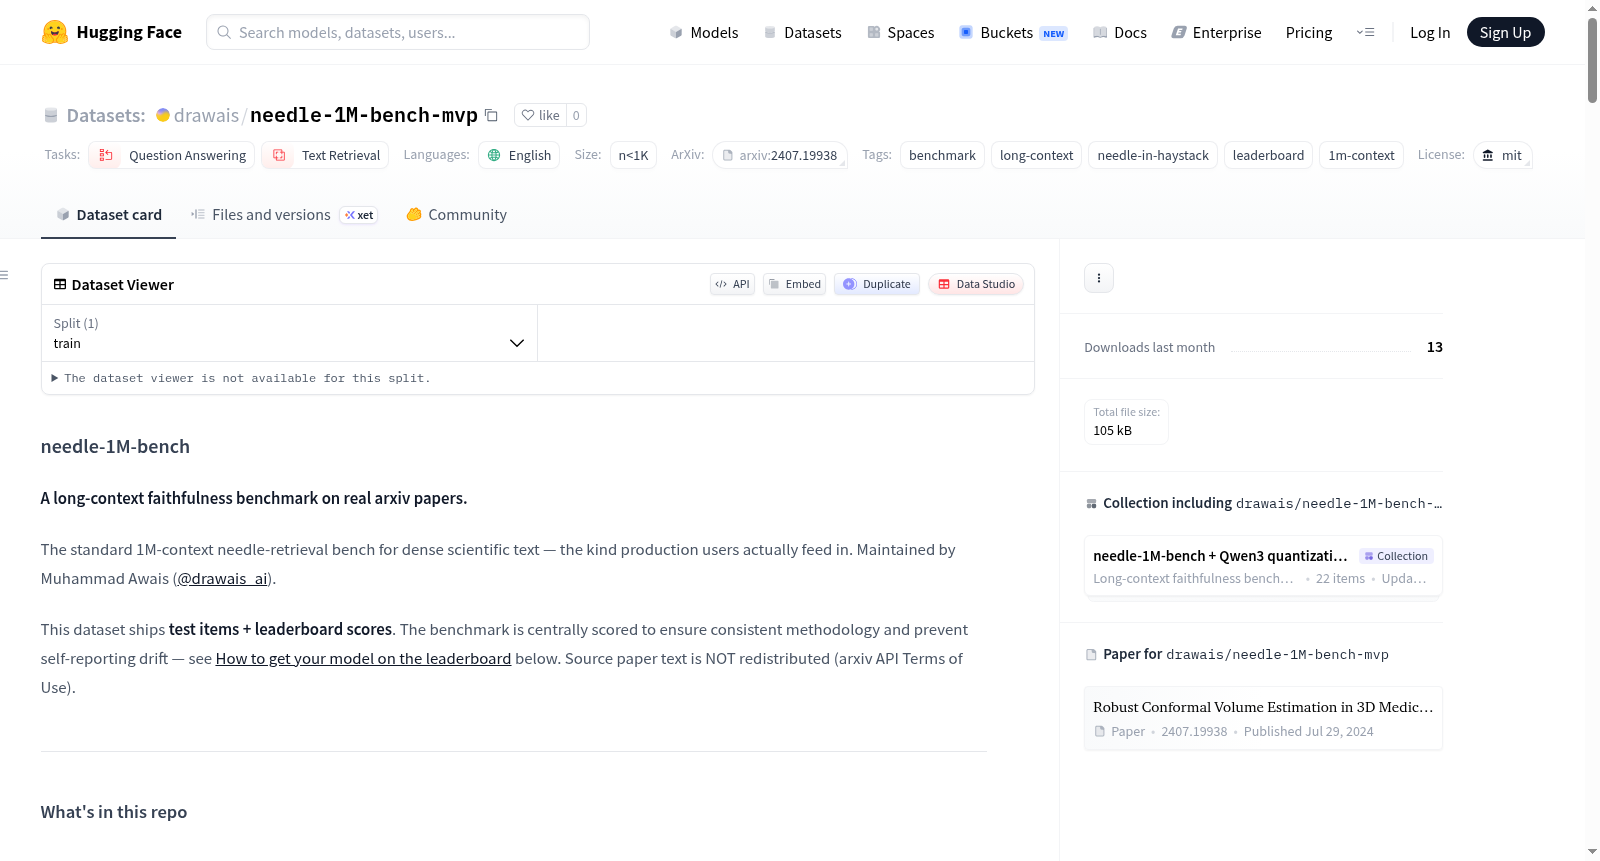Open the Robust Conformal Volume Estimation paper

click(1263, 718)
